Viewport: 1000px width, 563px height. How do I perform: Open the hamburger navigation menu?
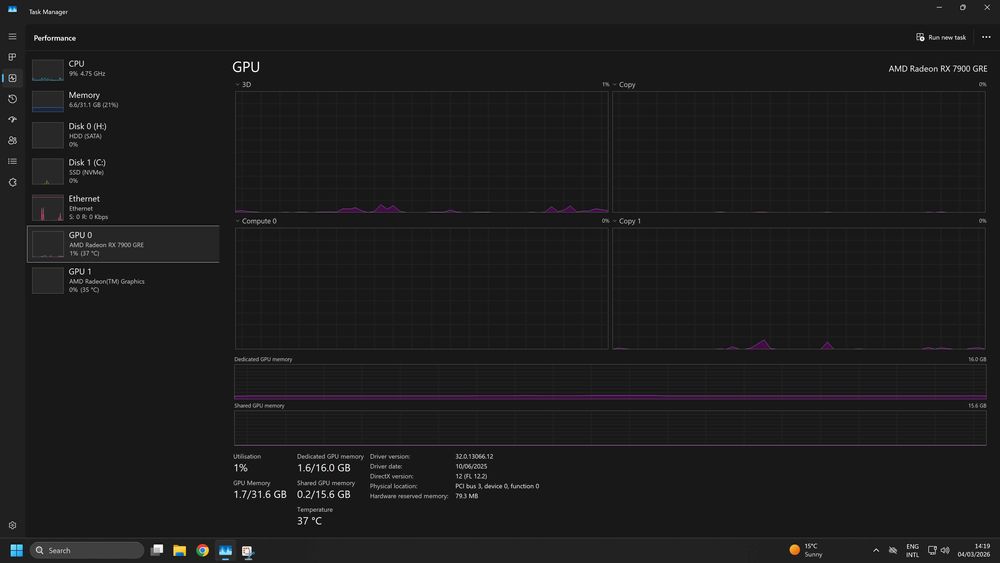[12, 36]
